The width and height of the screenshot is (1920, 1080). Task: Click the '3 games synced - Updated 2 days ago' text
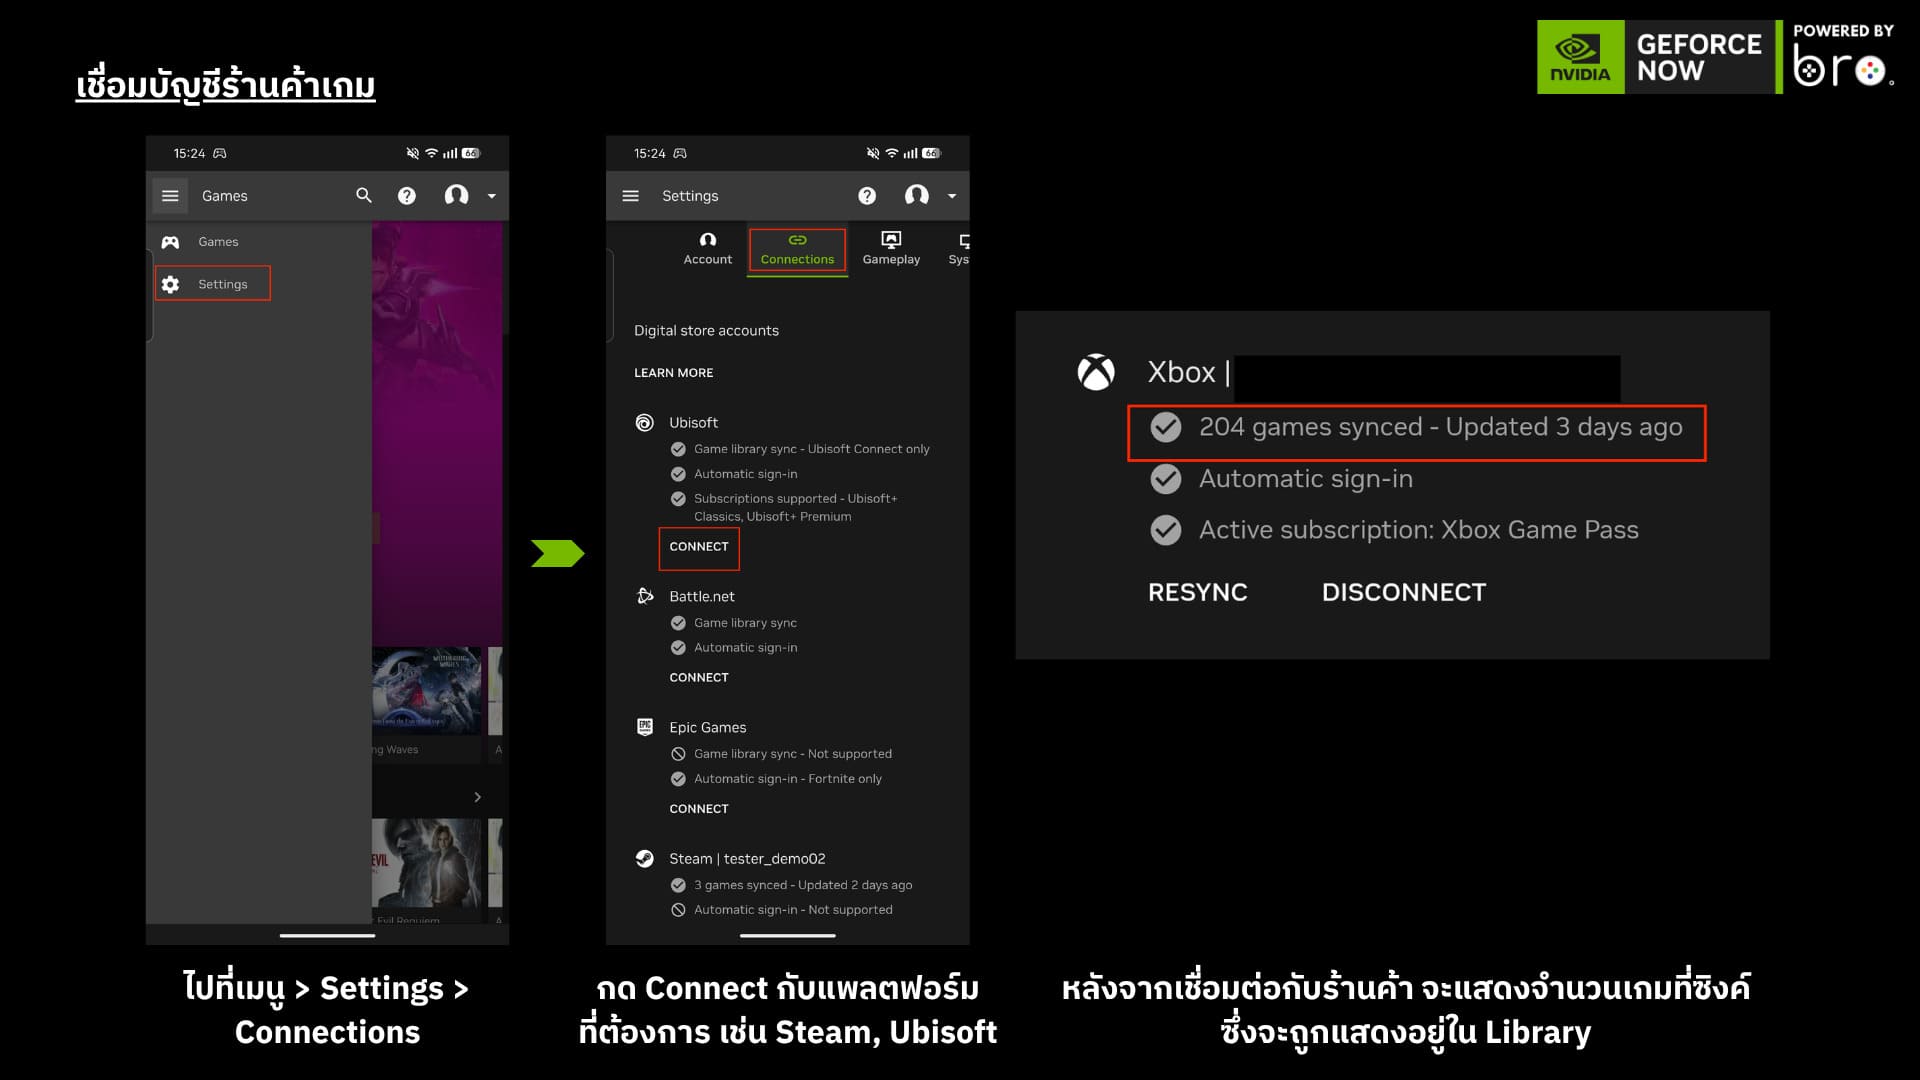click(803, 885)
